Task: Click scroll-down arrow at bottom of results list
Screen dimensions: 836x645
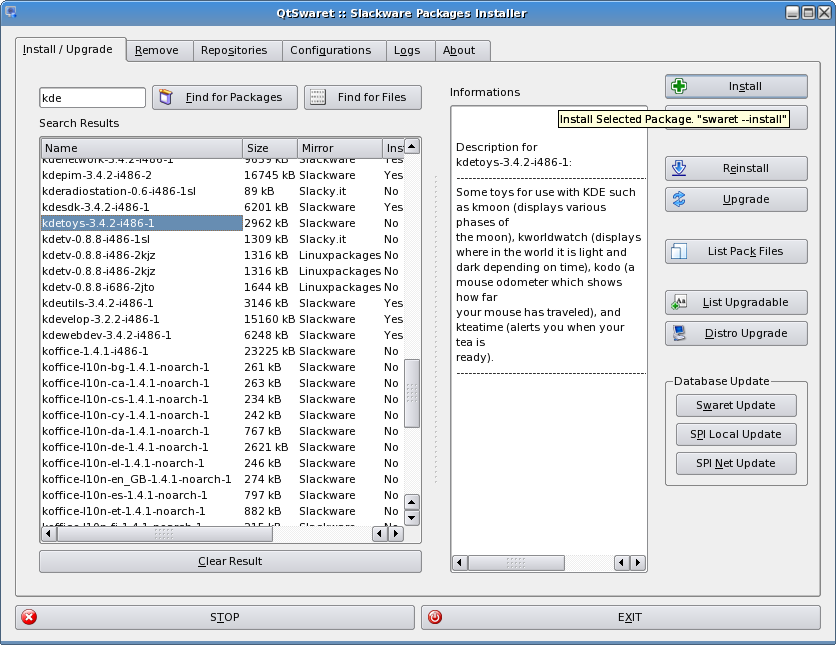Action: click(x=412, y=518)
